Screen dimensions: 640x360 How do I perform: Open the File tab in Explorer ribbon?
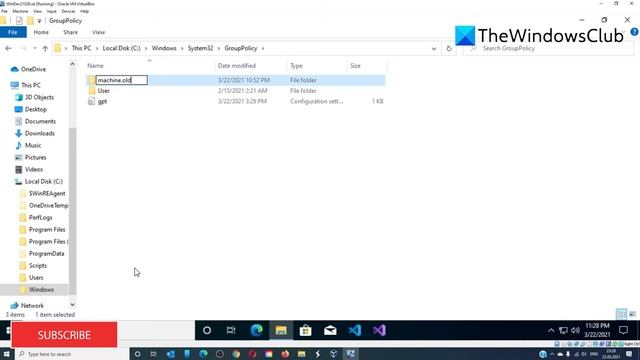[13, 32]
